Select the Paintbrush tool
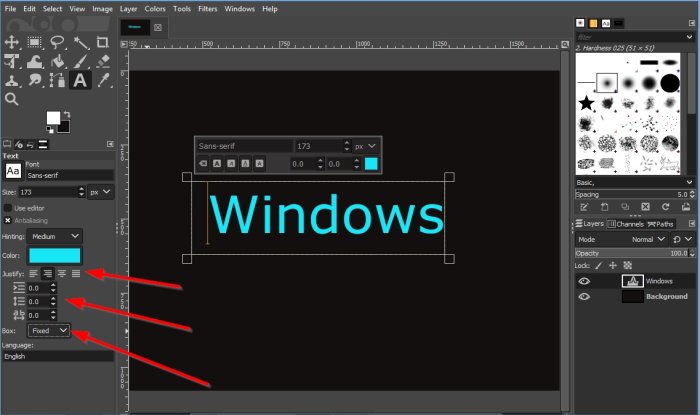Image resolution: width=700 pixels, height=415 pixels. click(81, 62)
